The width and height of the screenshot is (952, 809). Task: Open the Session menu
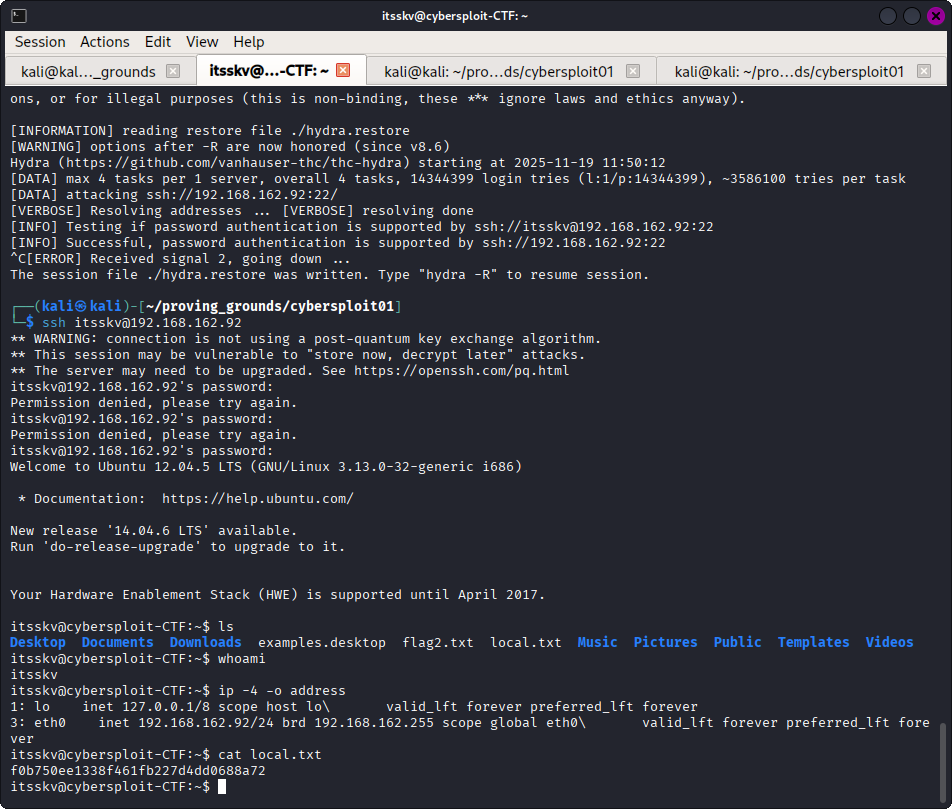coord(40,42)
